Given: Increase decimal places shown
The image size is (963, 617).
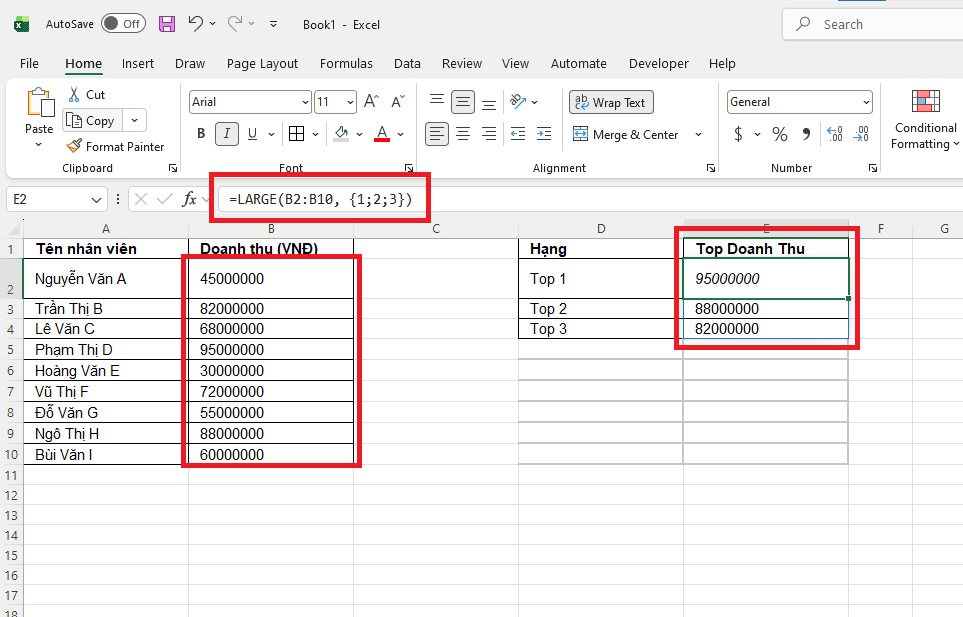Looking at the screenshot, I should pos(835,134).
